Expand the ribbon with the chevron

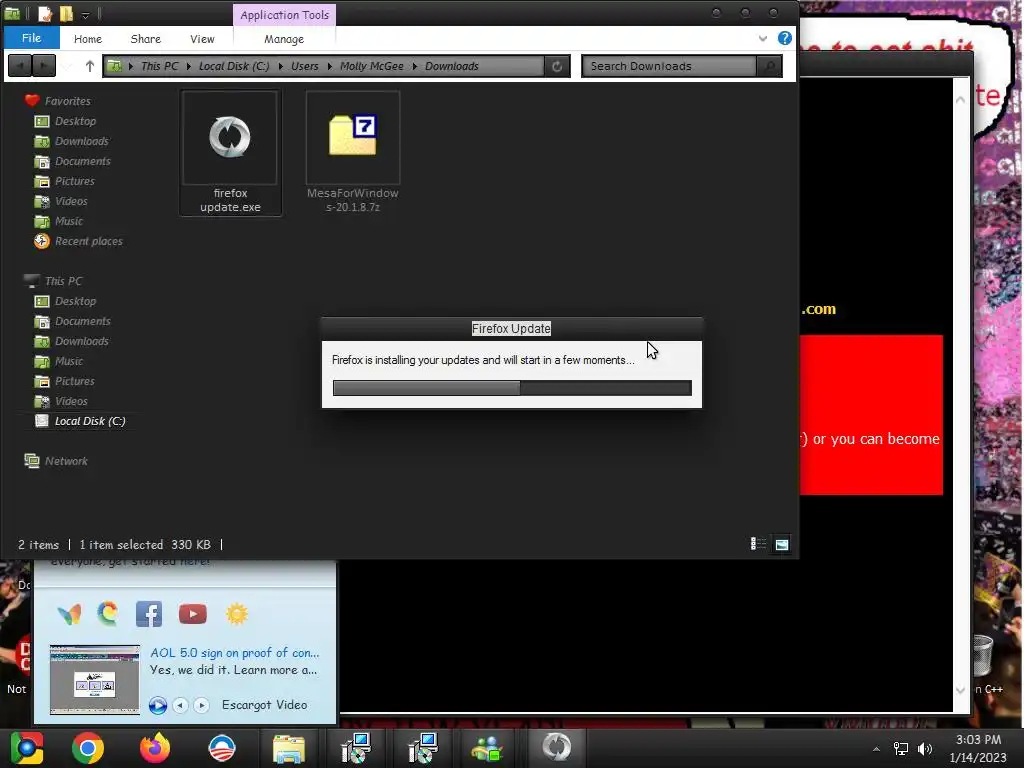pos(763,39)
